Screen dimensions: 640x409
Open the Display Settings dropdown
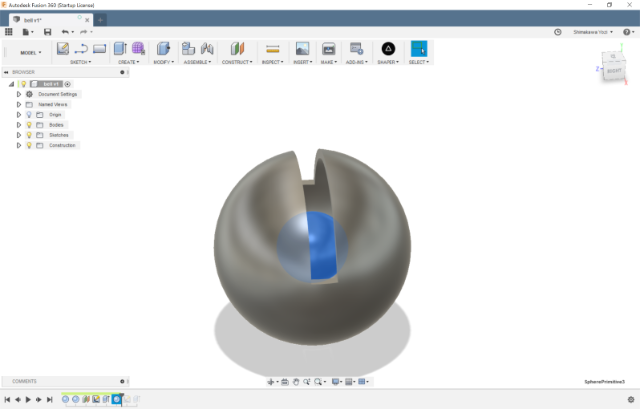click(x=337, y=382)
